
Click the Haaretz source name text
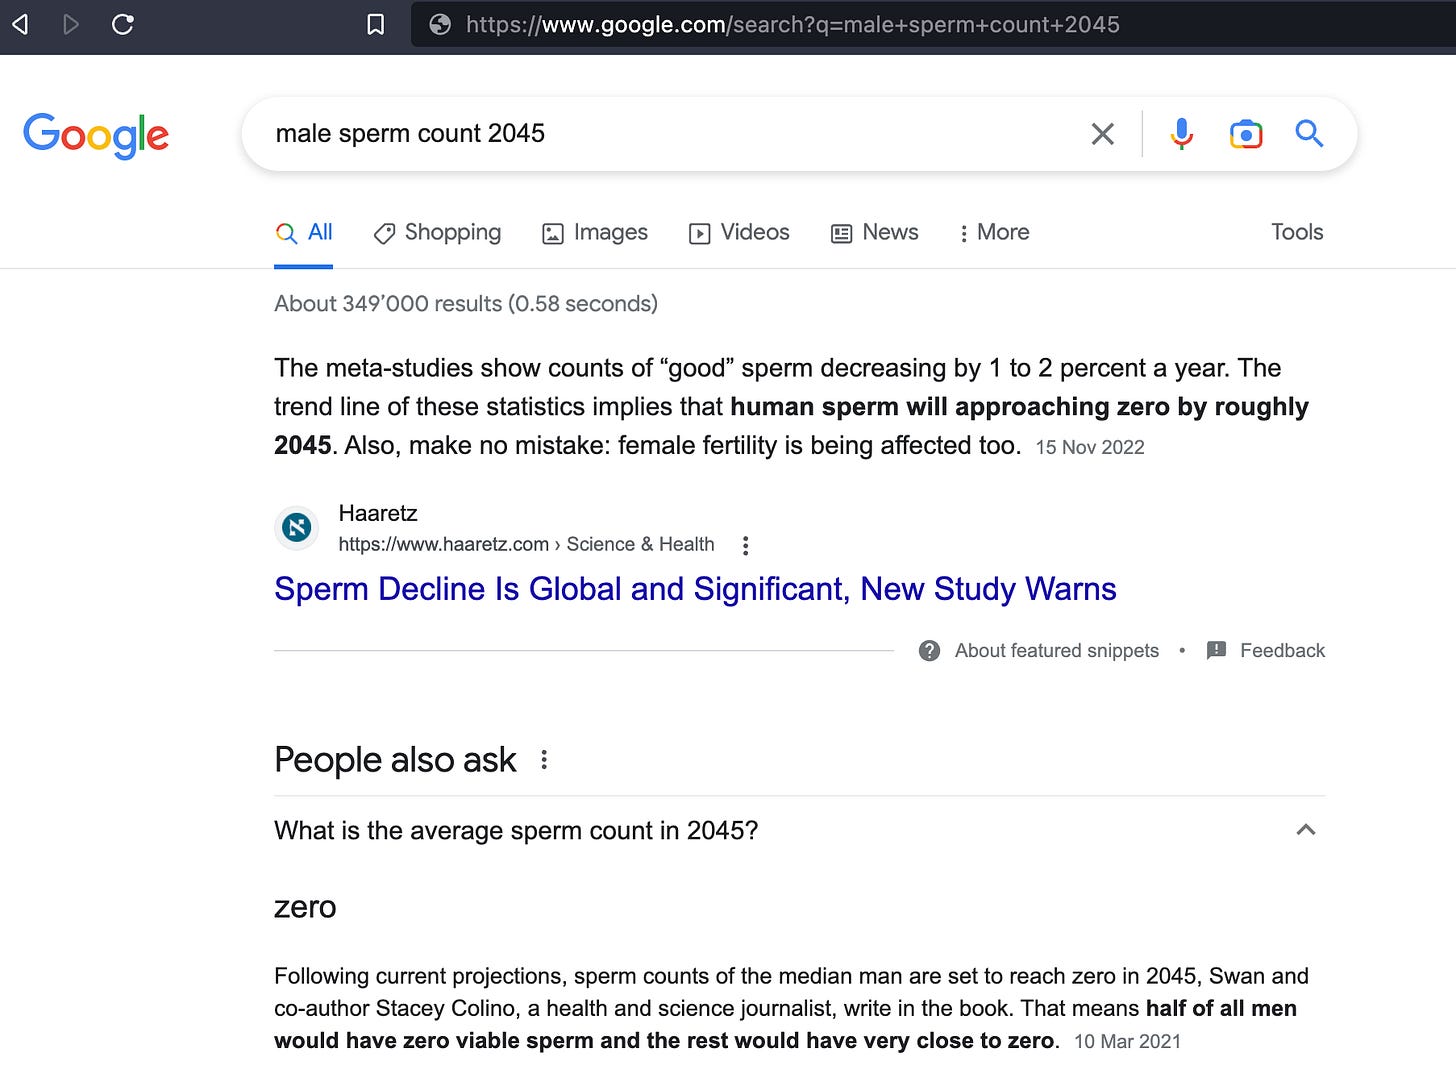pyautogui.click(x=377, y=513)
